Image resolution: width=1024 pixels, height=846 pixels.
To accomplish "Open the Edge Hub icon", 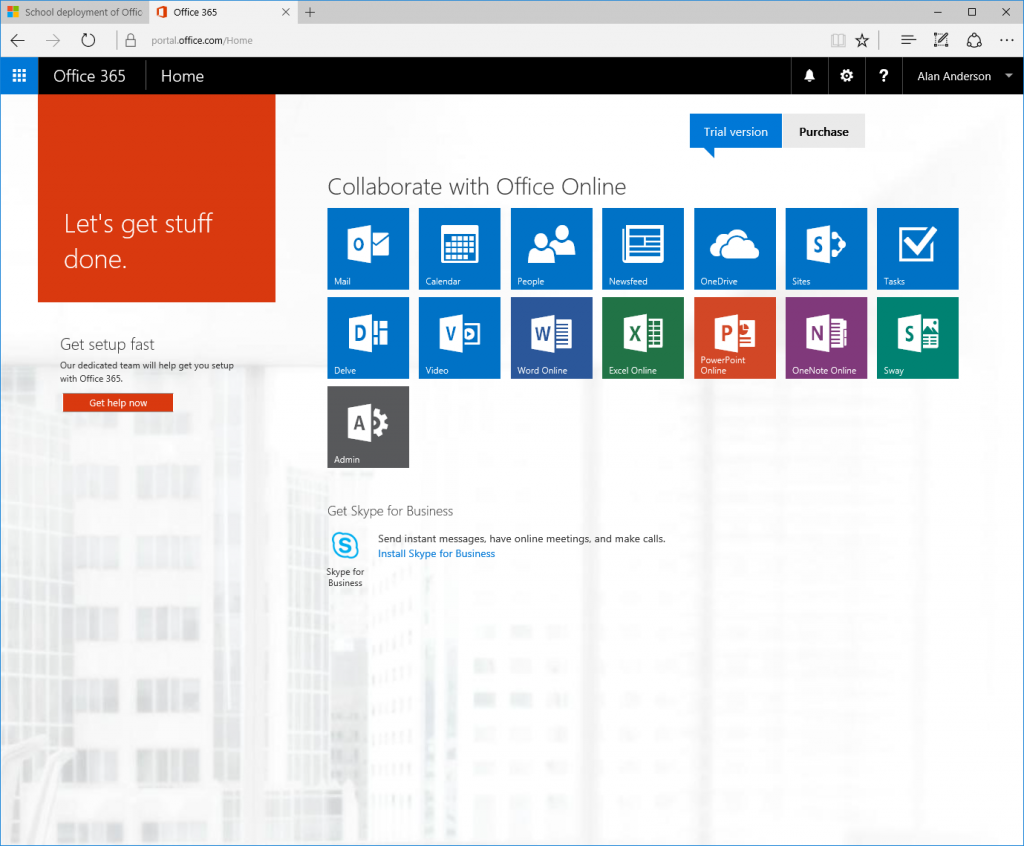I will (x=908, y=41).
